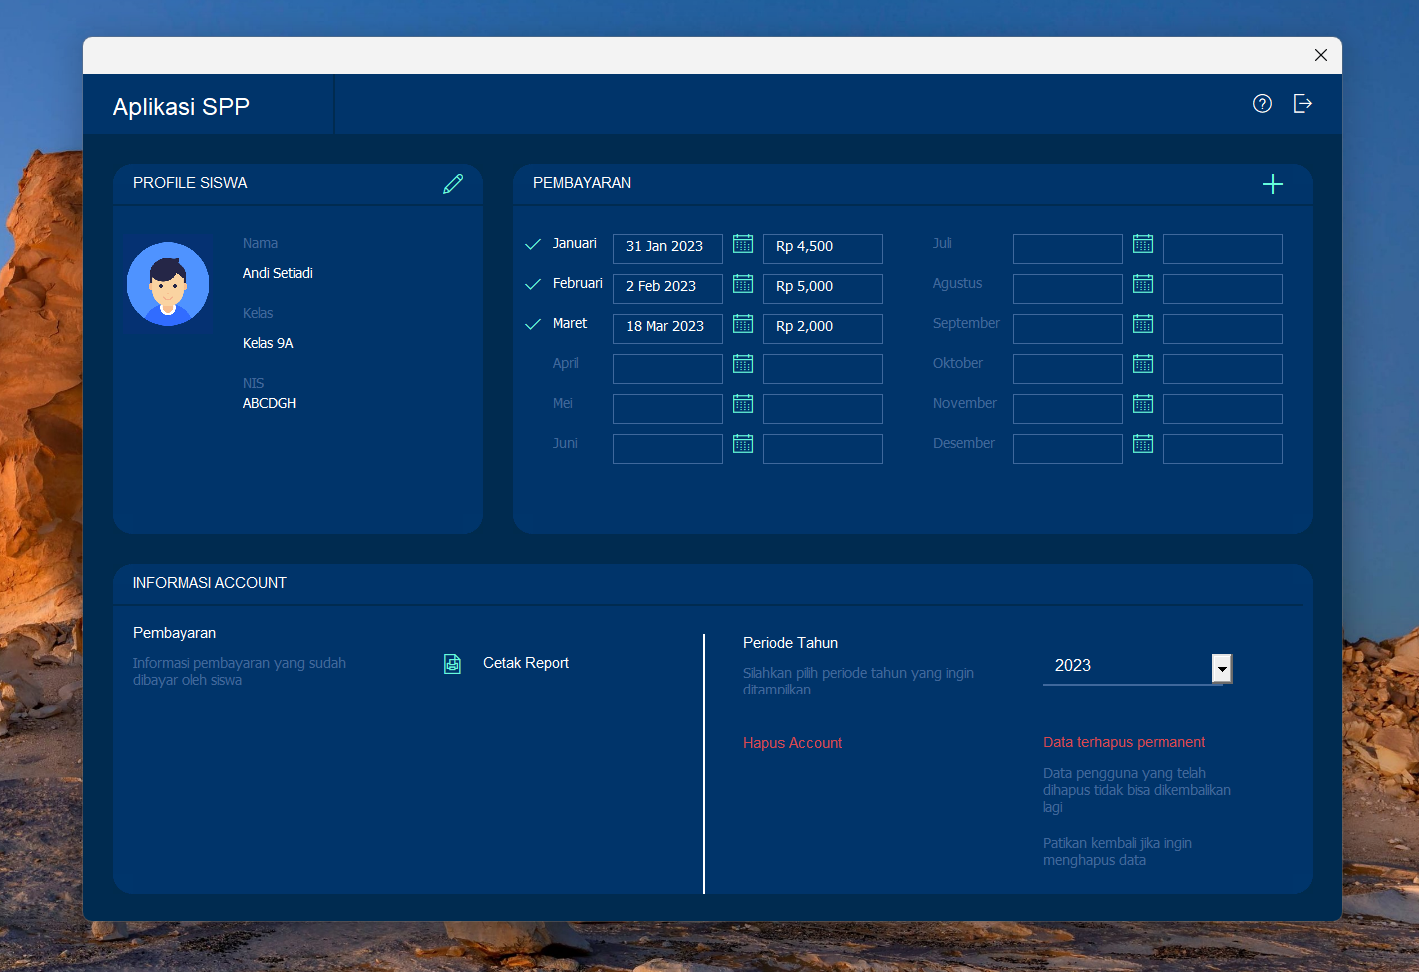Close the Aplikasi SPP window

point(1320,55)
